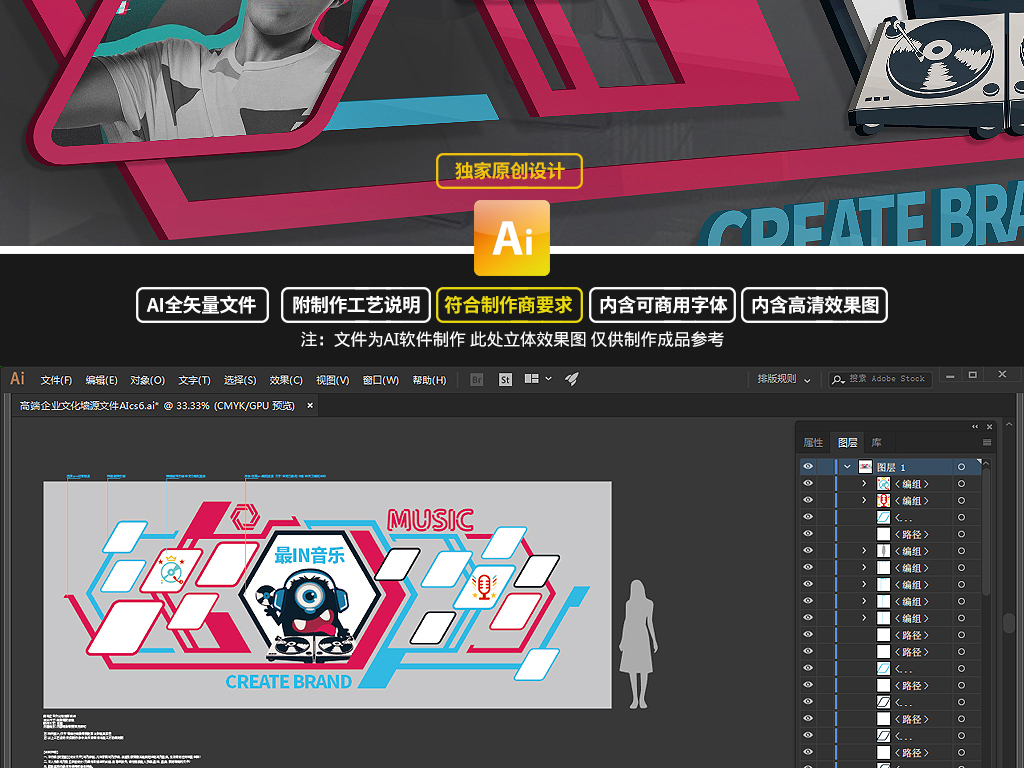This screenshot has width=1024, height=768.
Task: Expand the microphone icon 编组 group
Action: 864,500
